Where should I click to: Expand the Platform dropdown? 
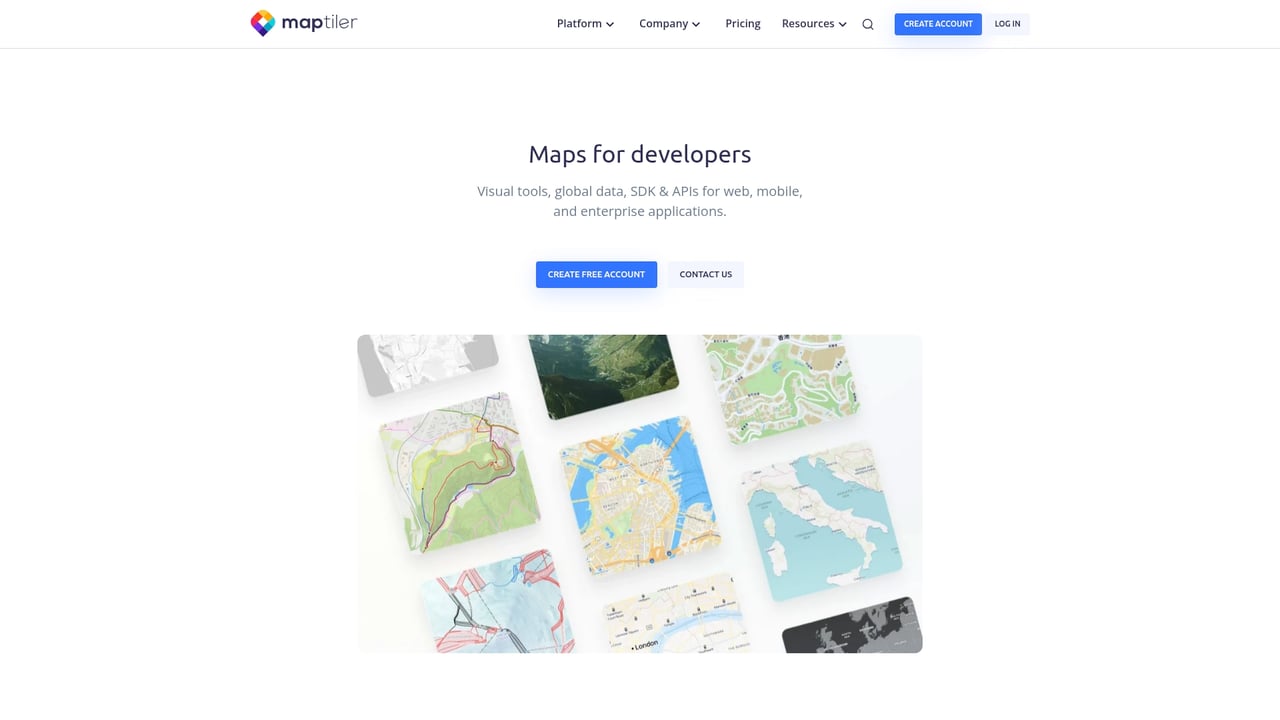click(x=584, y=23)
